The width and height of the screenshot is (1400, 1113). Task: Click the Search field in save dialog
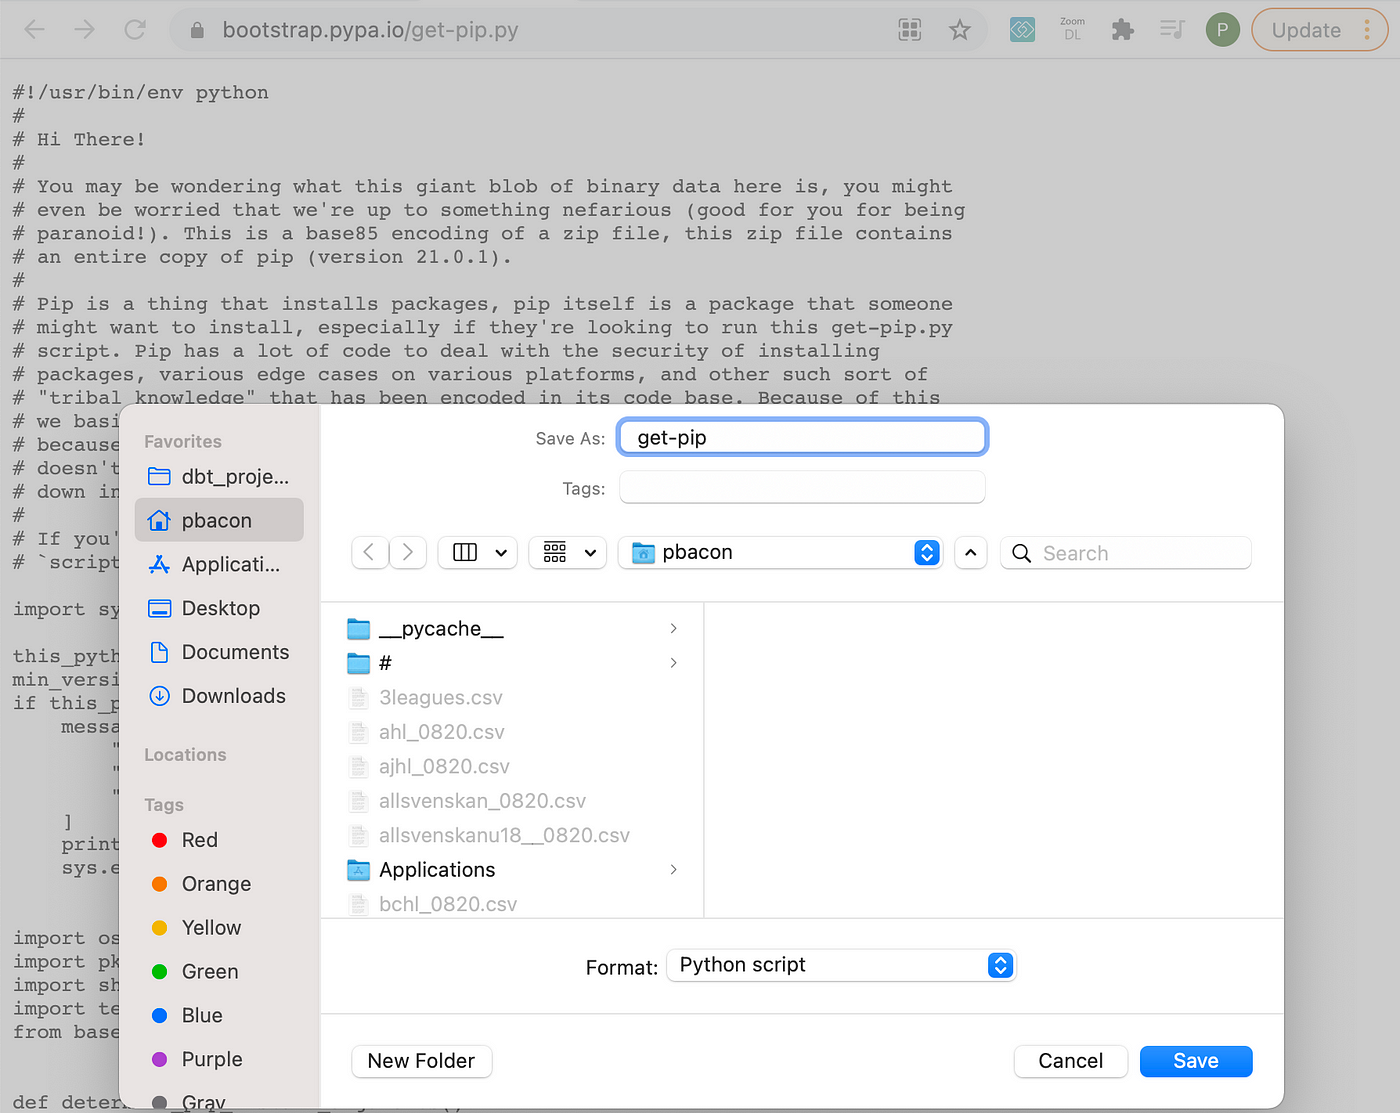tap(1125, 553)
